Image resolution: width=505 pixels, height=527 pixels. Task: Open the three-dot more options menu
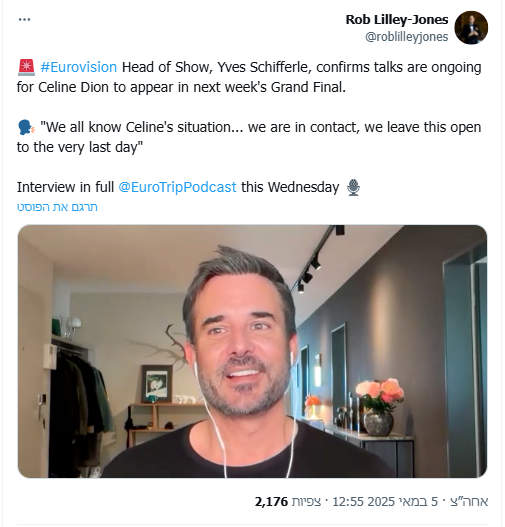(x=24, y=19)
